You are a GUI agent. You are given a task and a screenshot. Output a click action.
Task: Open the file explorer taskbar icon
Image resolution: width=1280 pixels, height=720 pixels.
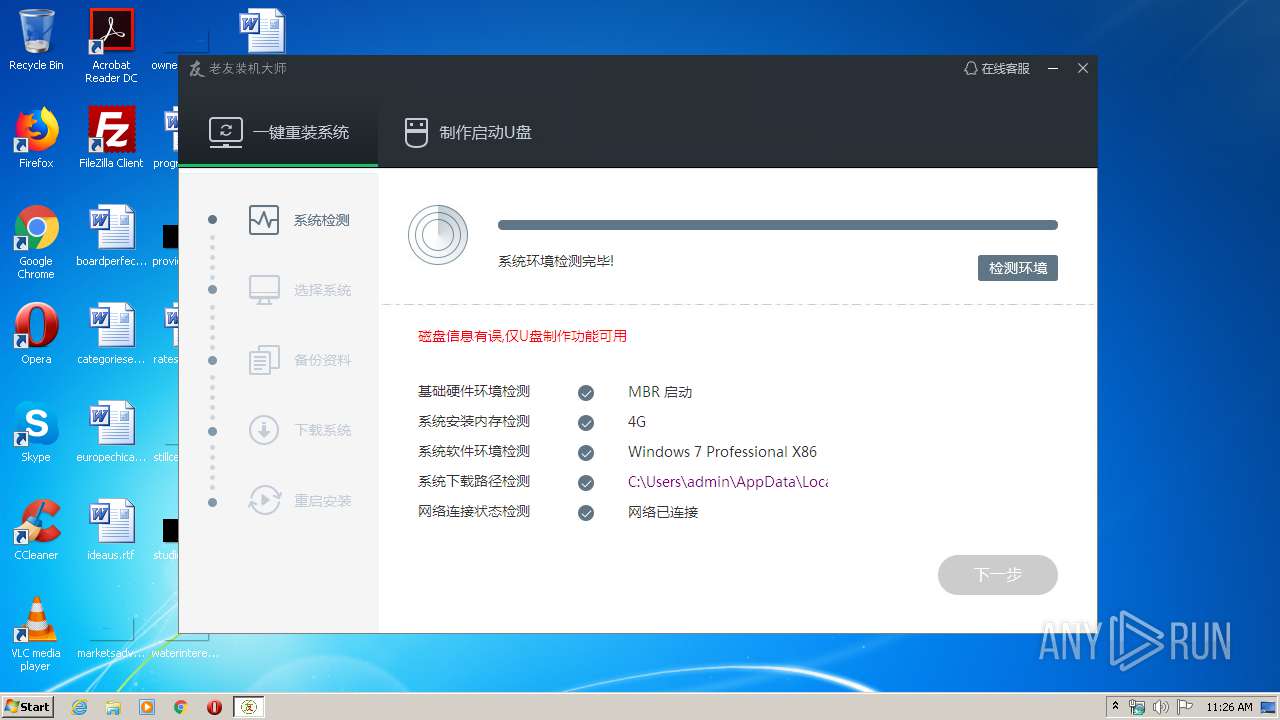[113, 707]
